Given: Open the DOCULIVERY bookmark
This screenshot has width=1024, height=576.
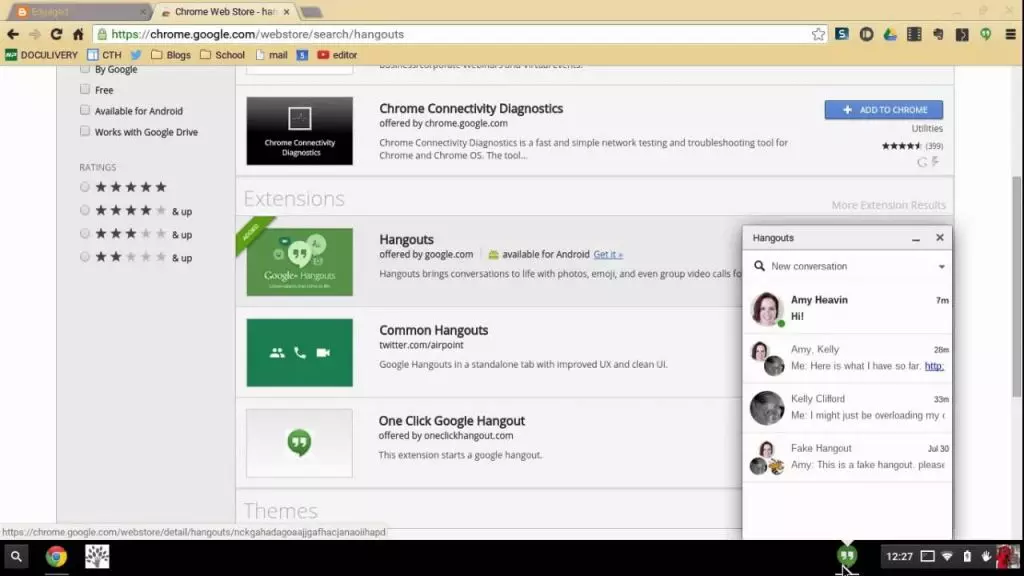Looking at the screenshot, I should (x=41, y=55).
